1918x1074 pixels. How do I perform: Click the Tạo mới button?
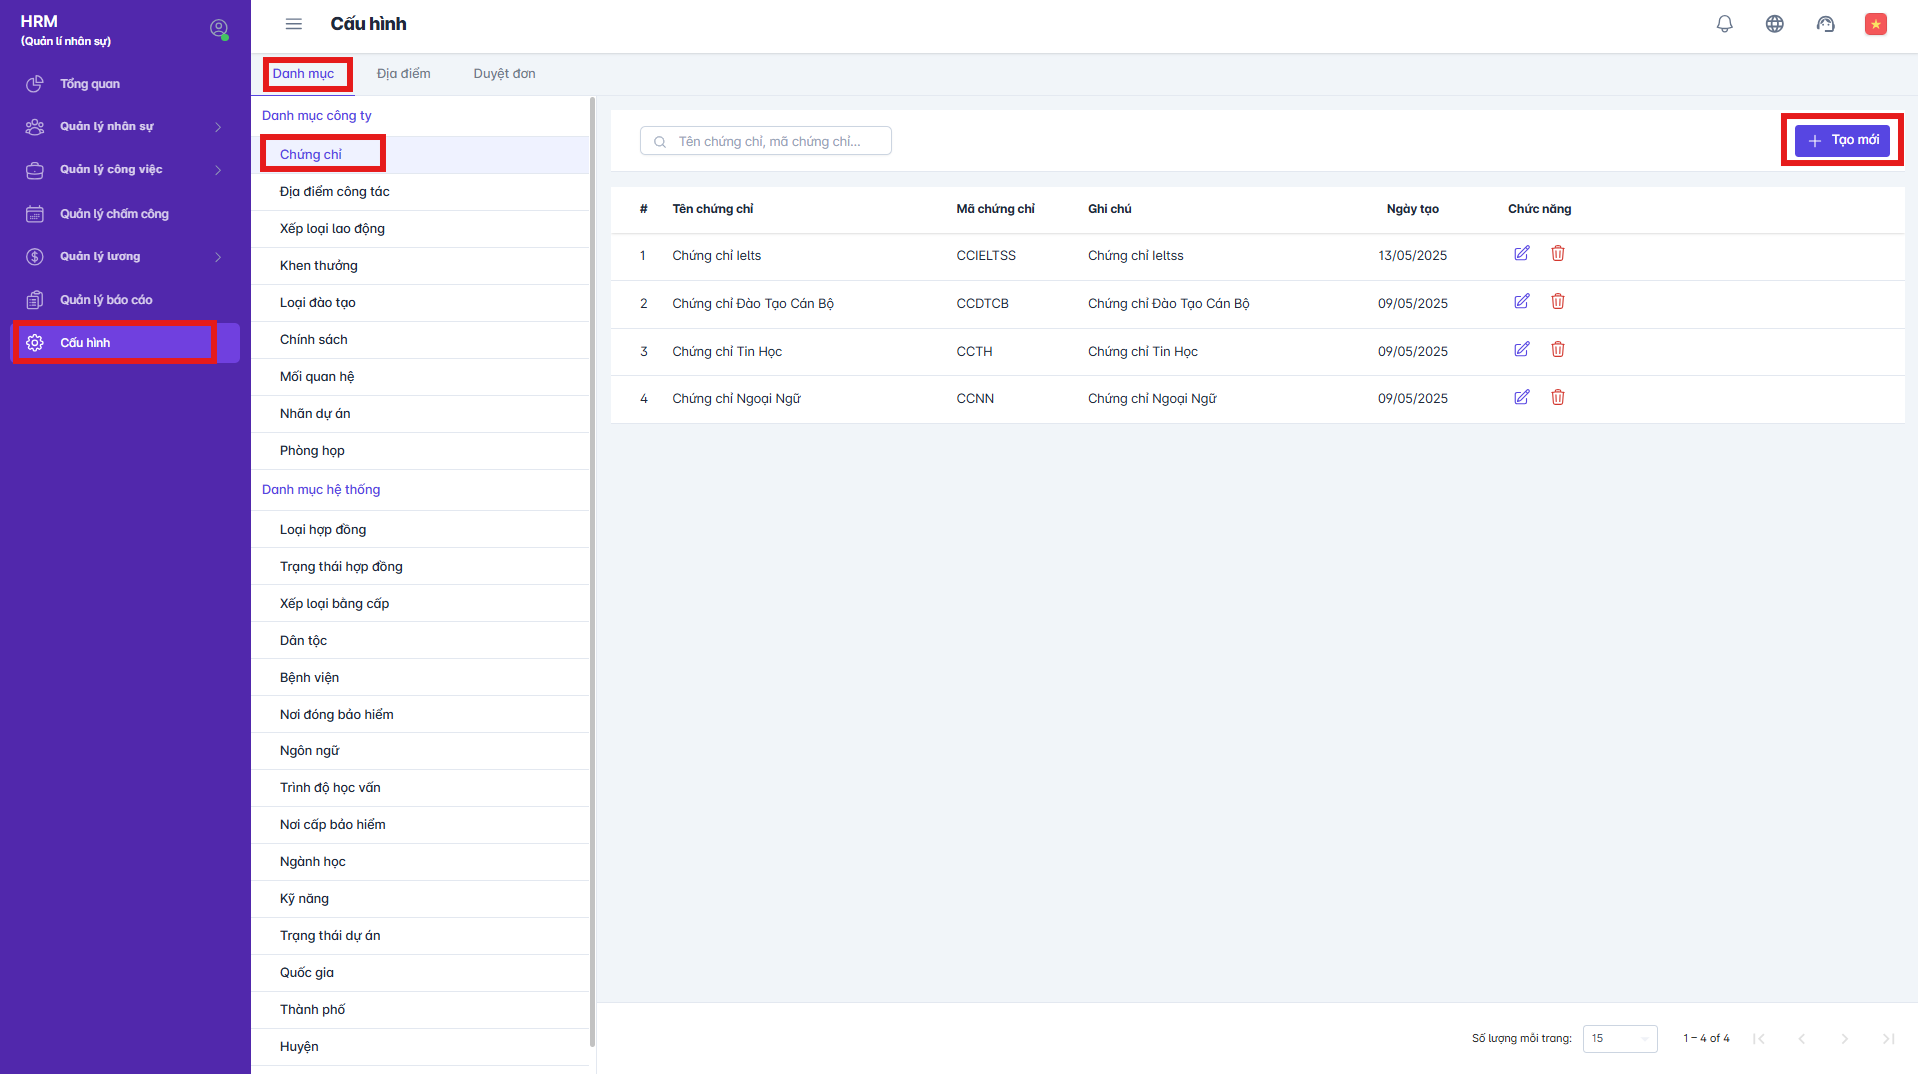coord(1842,140)
